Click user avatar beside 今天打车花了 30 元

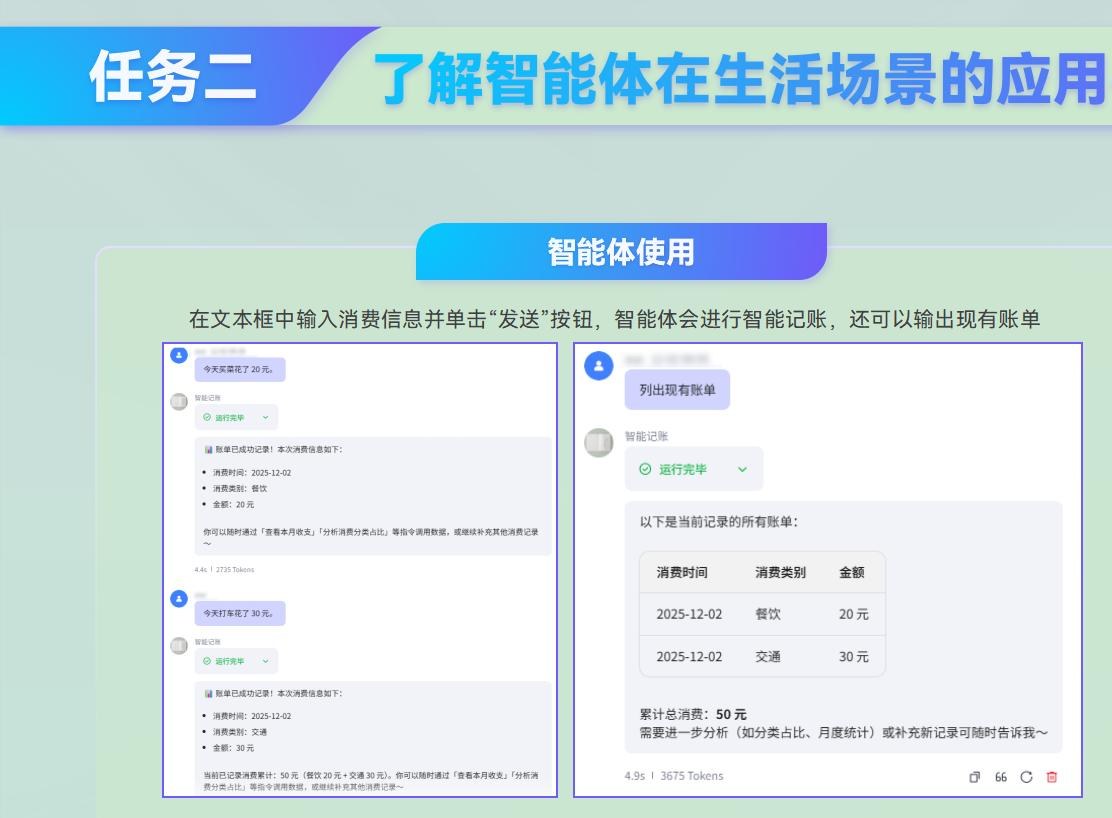pyautogui.click(x=179, y=599)
